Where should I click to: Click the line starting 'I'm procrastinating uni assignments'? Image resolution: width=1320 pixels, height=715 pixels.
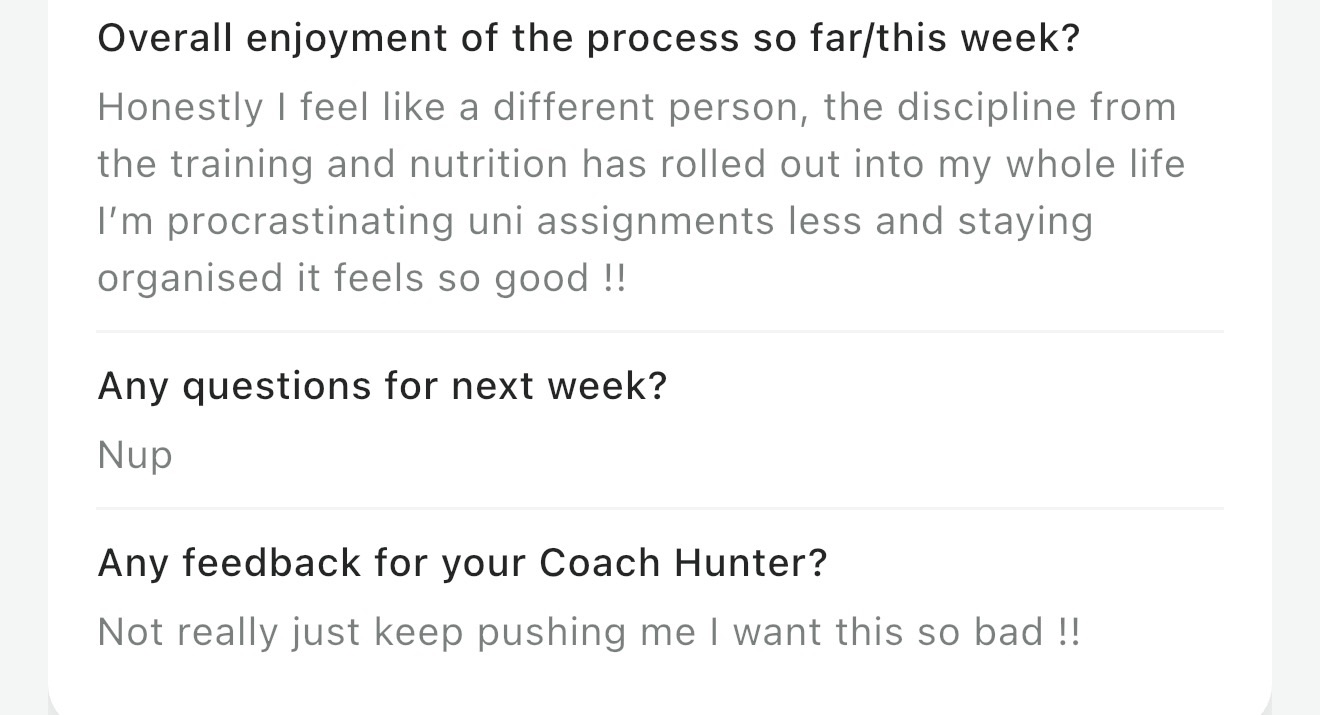(595, 221)
